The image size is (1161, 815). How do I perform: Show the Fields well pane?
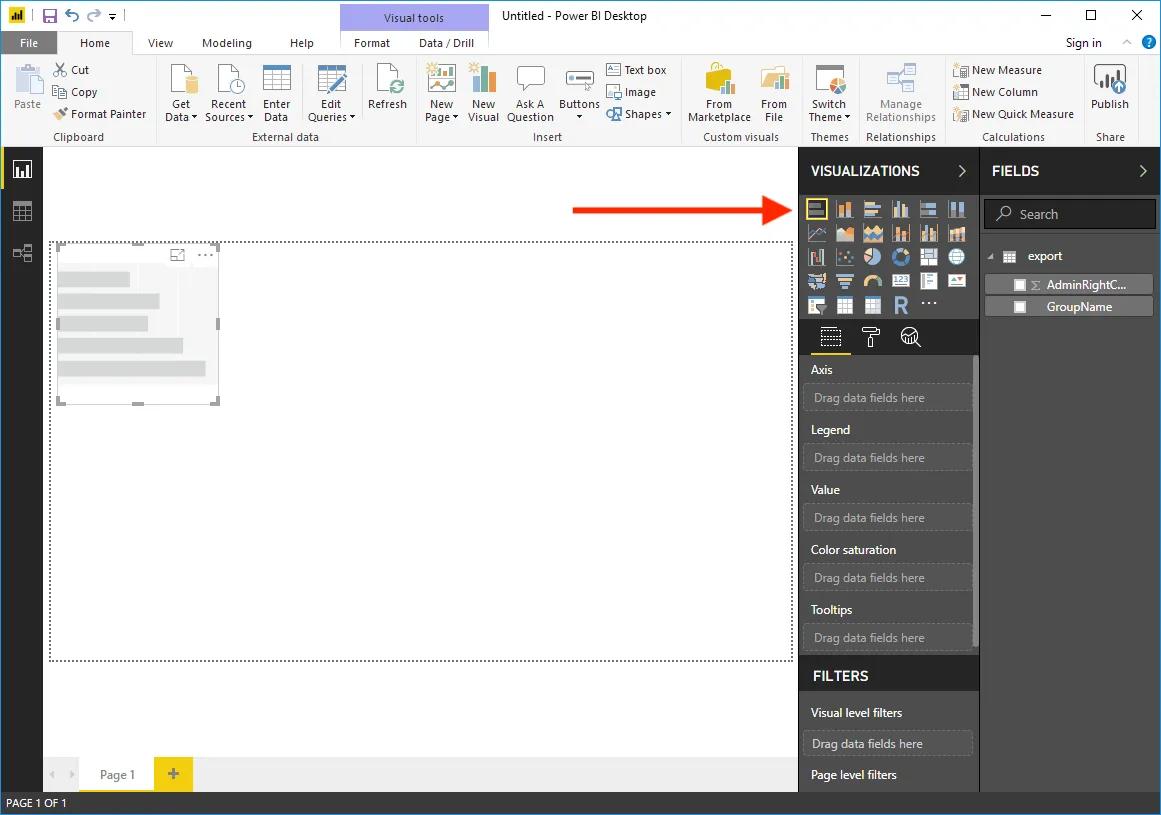tap(831, 338)
